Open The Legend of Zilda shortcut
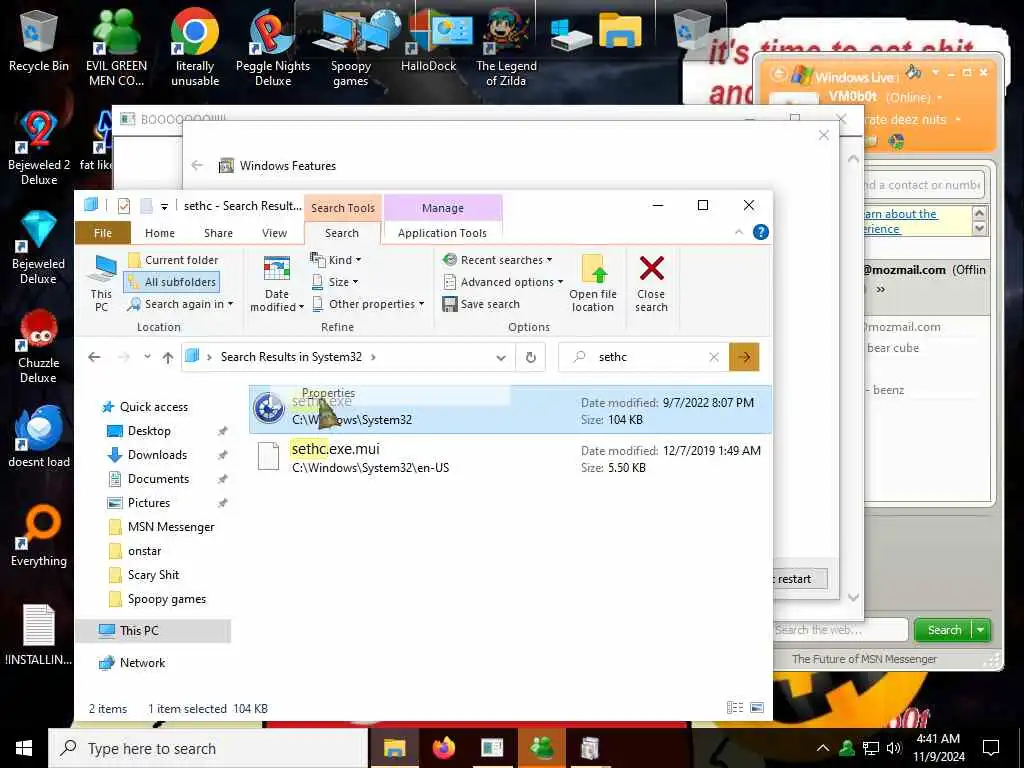The image size is (1024, 768). 506,47
